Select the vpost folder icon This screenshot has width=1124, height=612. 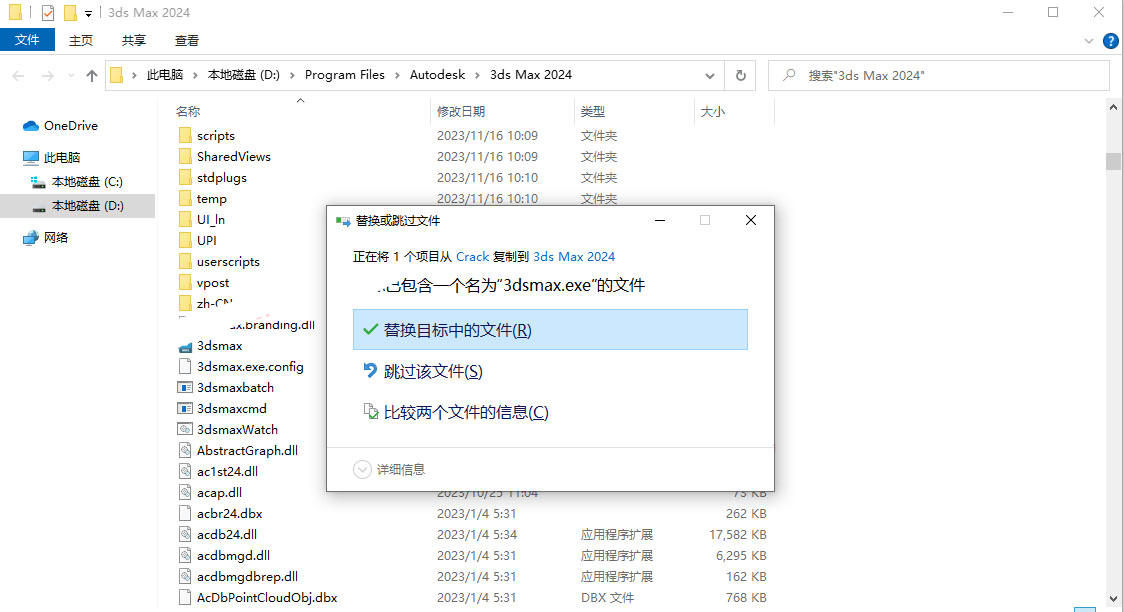185,282
